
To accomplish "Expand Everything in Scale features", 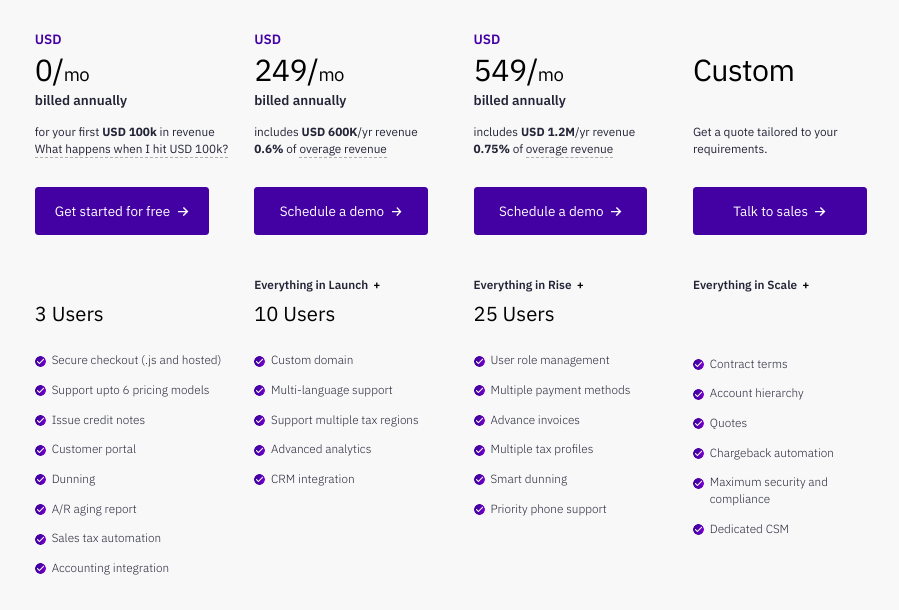I will coord(805,285).
